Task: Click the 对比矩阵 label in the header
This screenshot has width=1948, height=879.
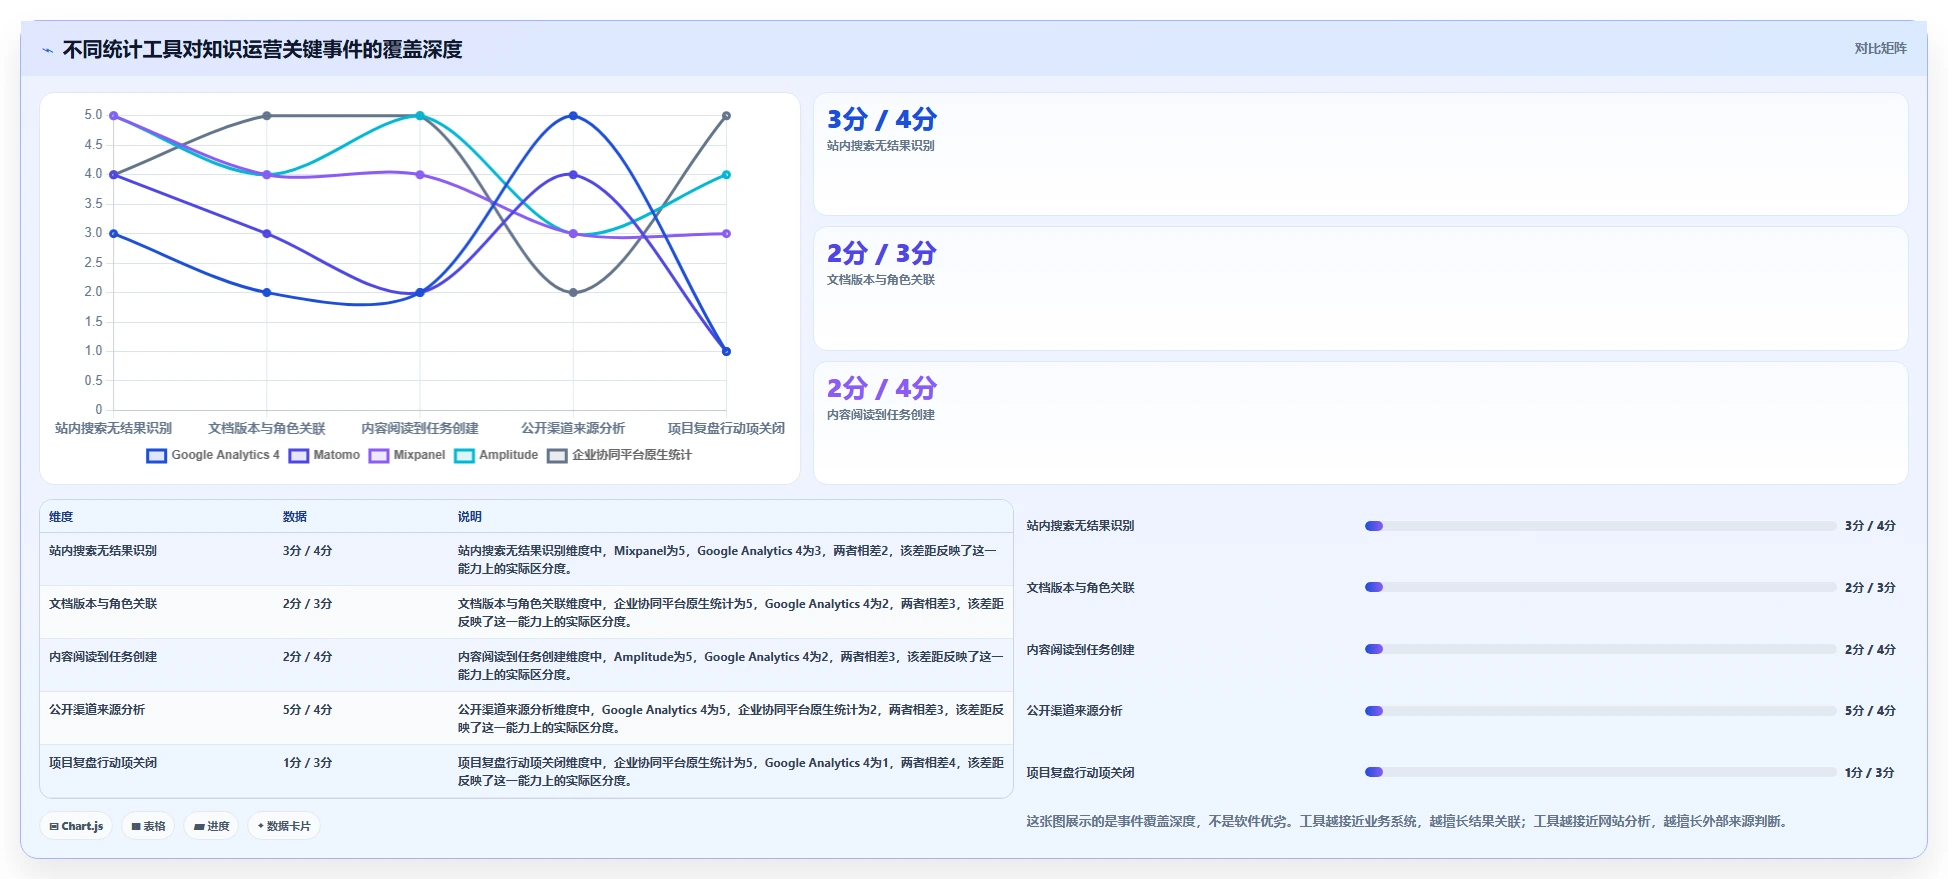Action: (1880, 48)
